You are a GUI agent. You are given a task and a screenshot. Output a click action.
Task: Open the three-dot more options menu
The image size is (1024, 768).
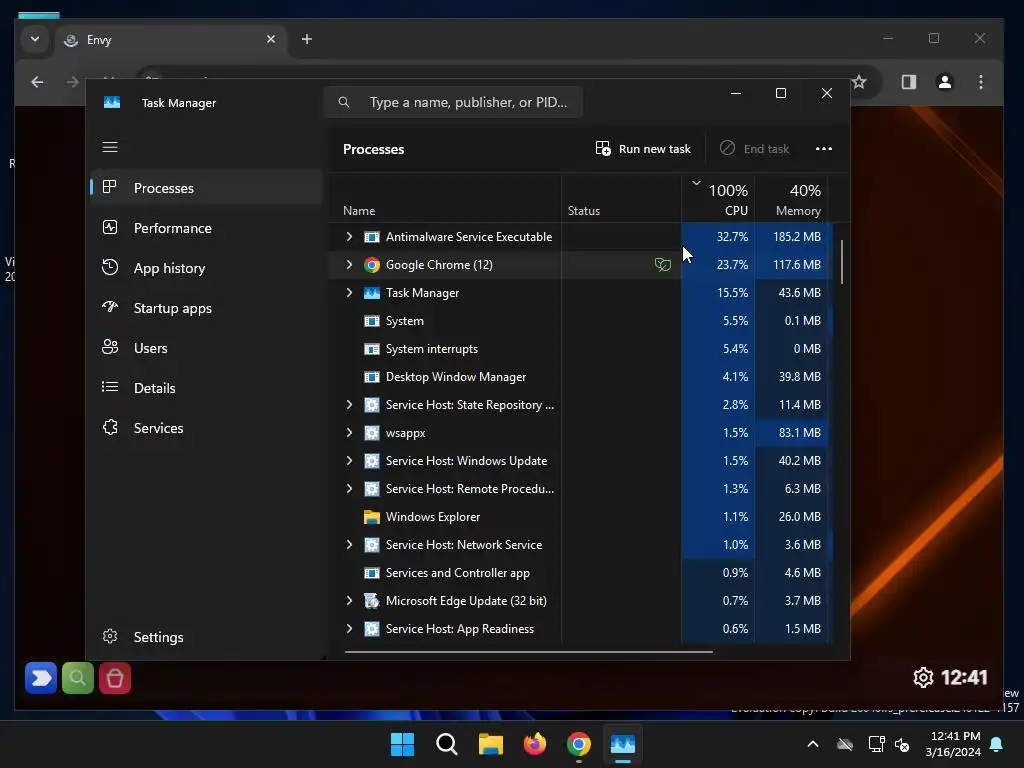[x=824, y=149]
